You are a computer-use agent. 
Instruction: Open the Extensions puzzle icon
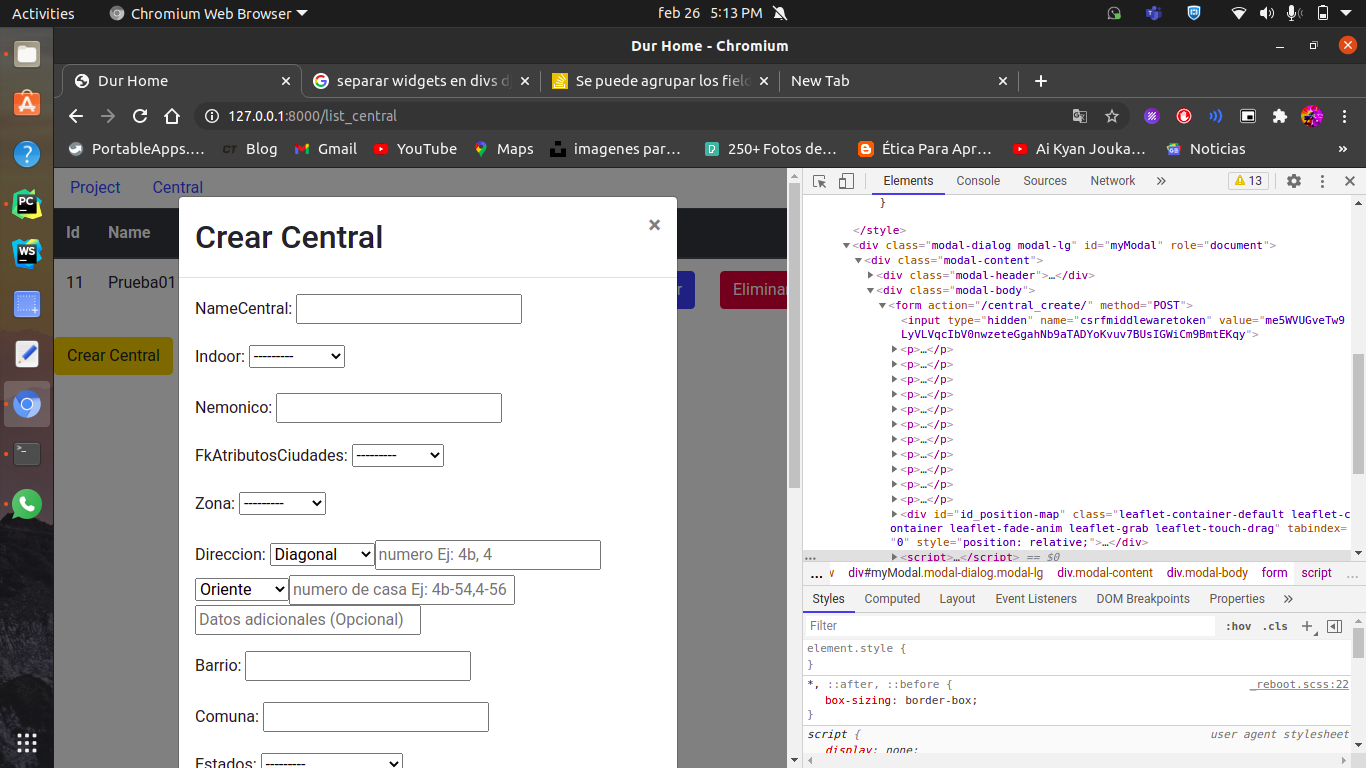tap(1279, 116)
